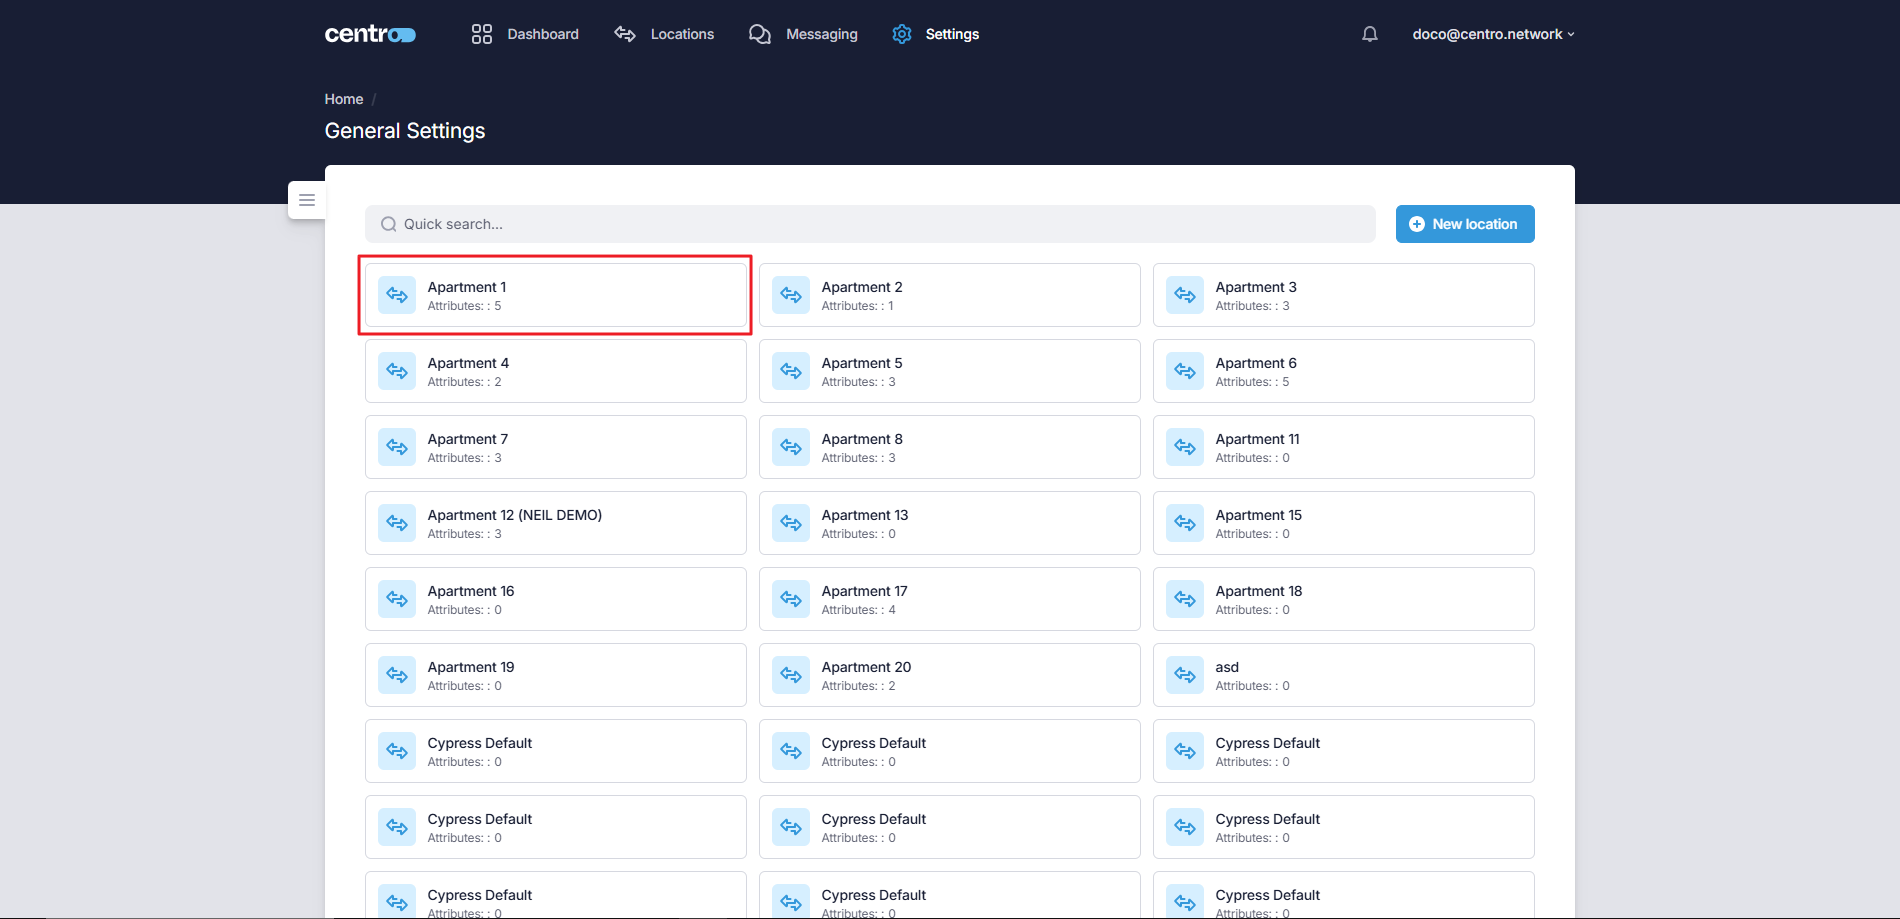Screen dimensions: 1900x919
Task: Open the Apartment 8 location name
Action: coord(862,439)
